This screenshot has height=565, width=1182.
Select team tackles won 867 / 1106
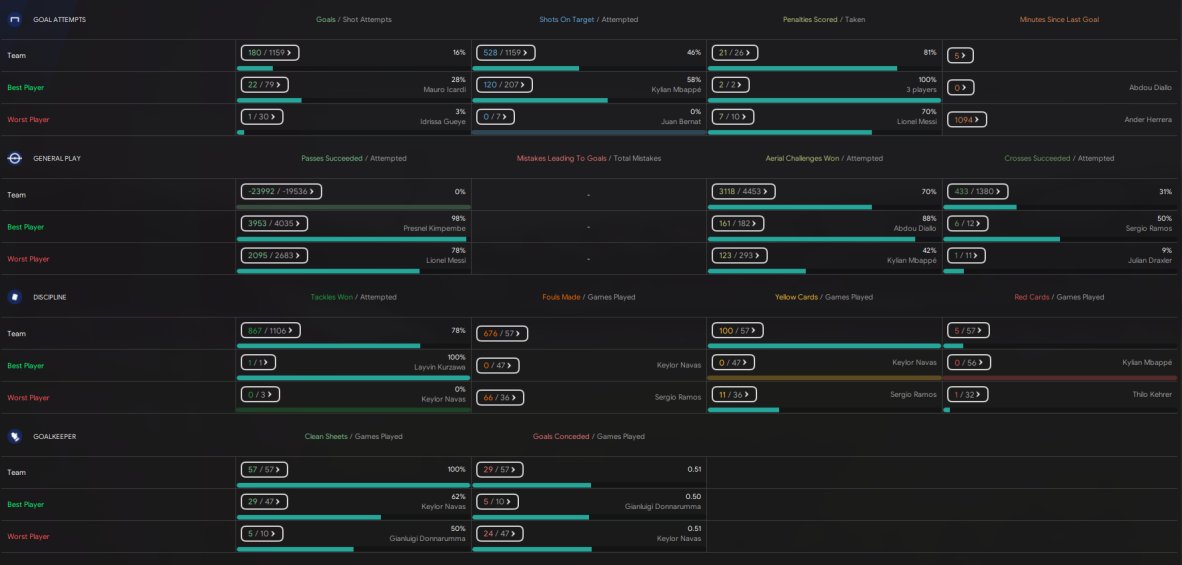click(270, 331)
